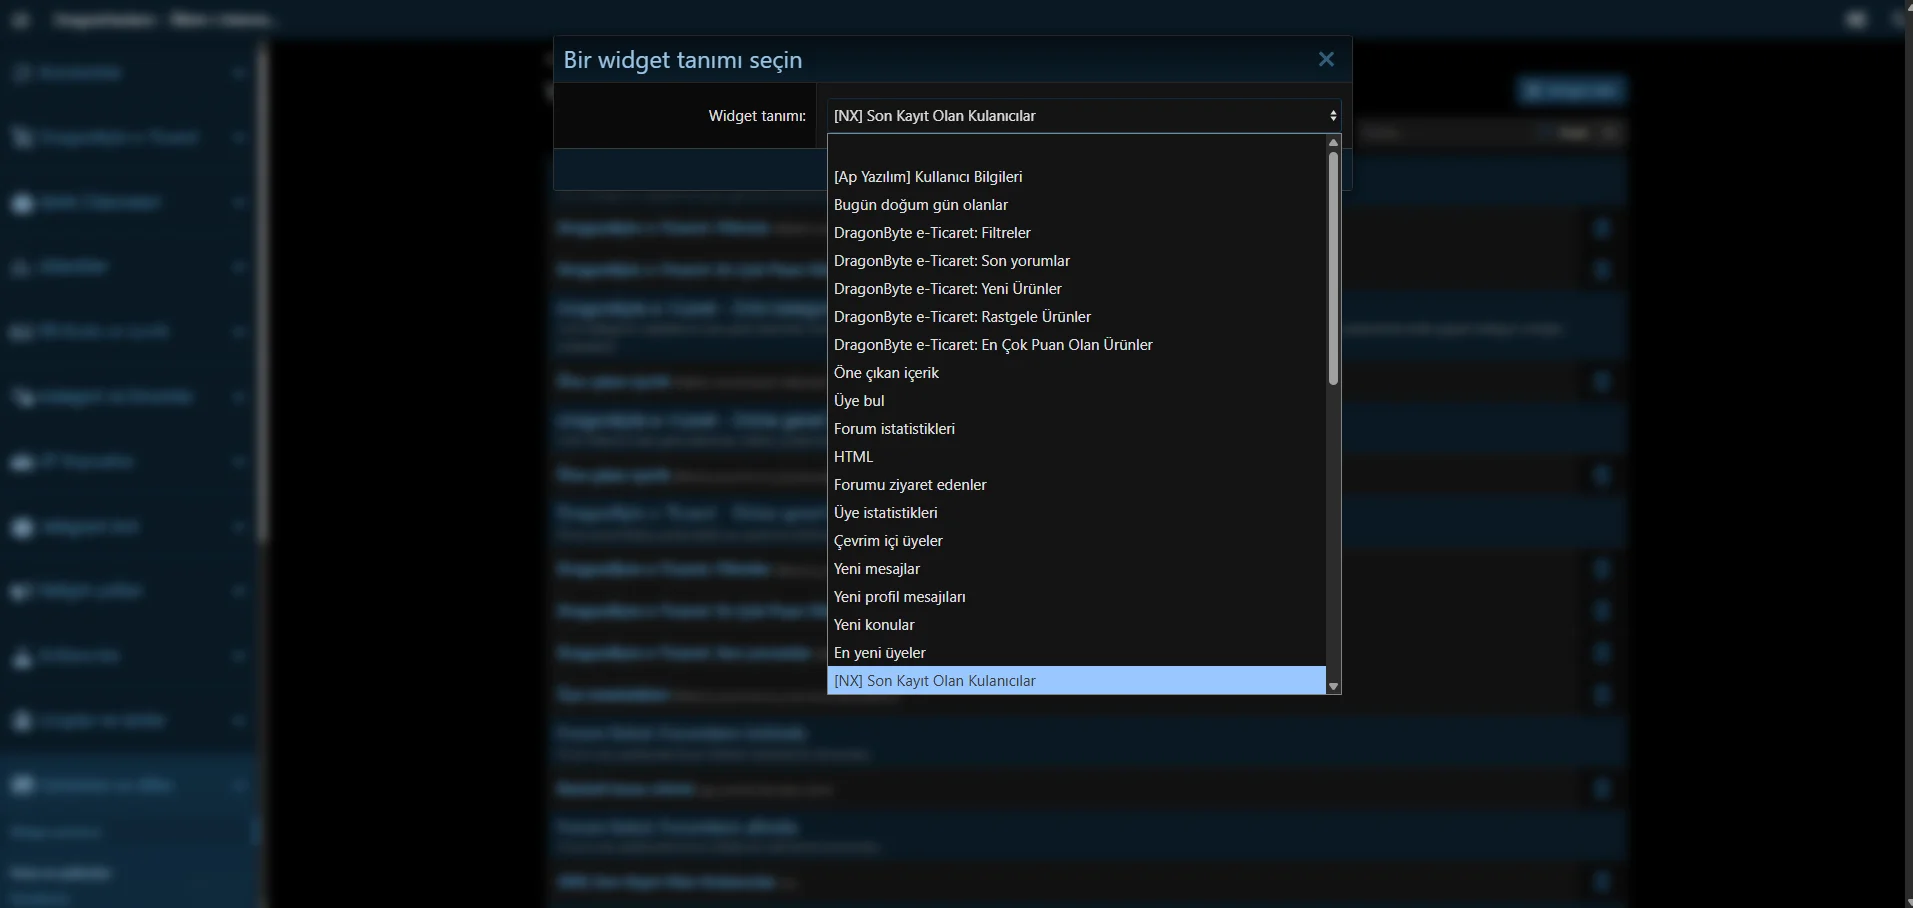Select highlighted '[NX] Son Kayıt Olan Kulanıcılar' option
1913x908 pixels.
point(934,681)
